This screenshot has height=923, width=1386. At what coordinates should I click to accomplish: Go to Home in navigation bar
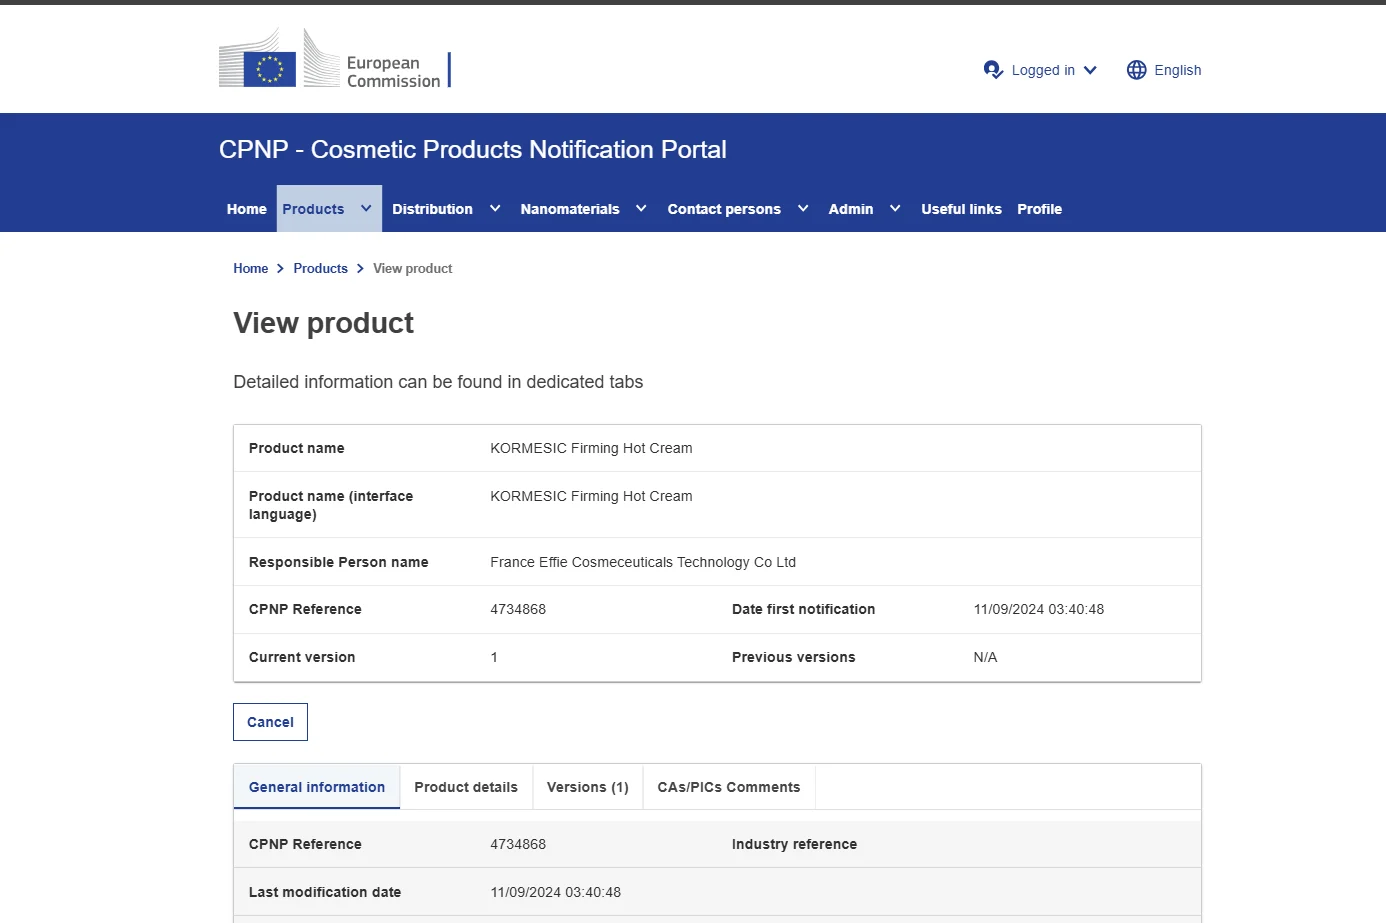246,209
